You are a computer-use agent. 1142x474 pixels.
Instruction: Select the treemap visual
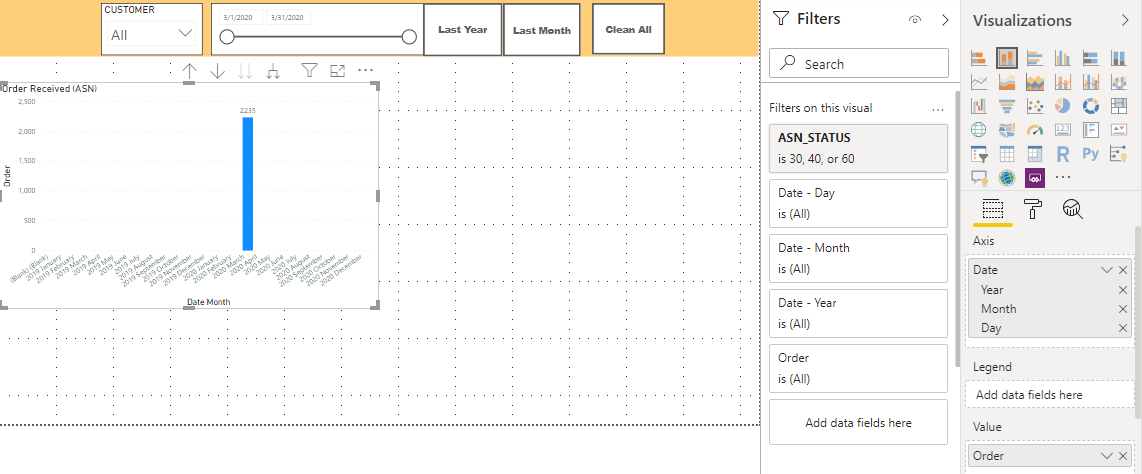pyautogui.click(x=1118, y=106)
